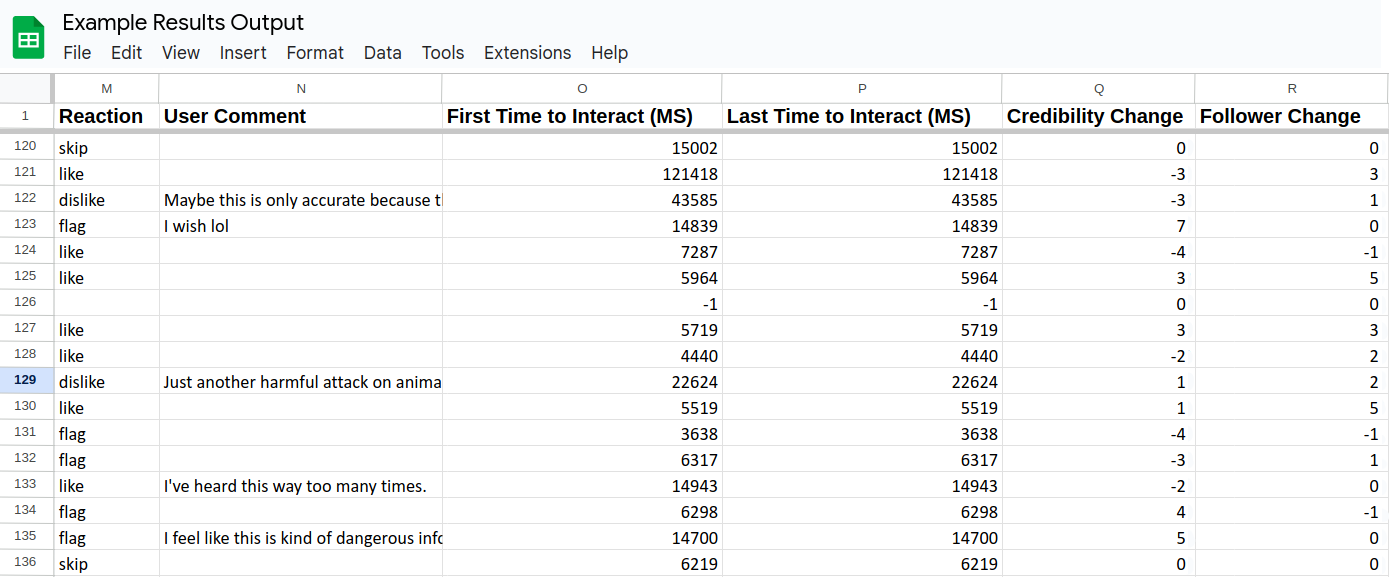The width and height of the screenshot is (1389, 577).
Task: Open the File menu
Action: pos(77,53)
